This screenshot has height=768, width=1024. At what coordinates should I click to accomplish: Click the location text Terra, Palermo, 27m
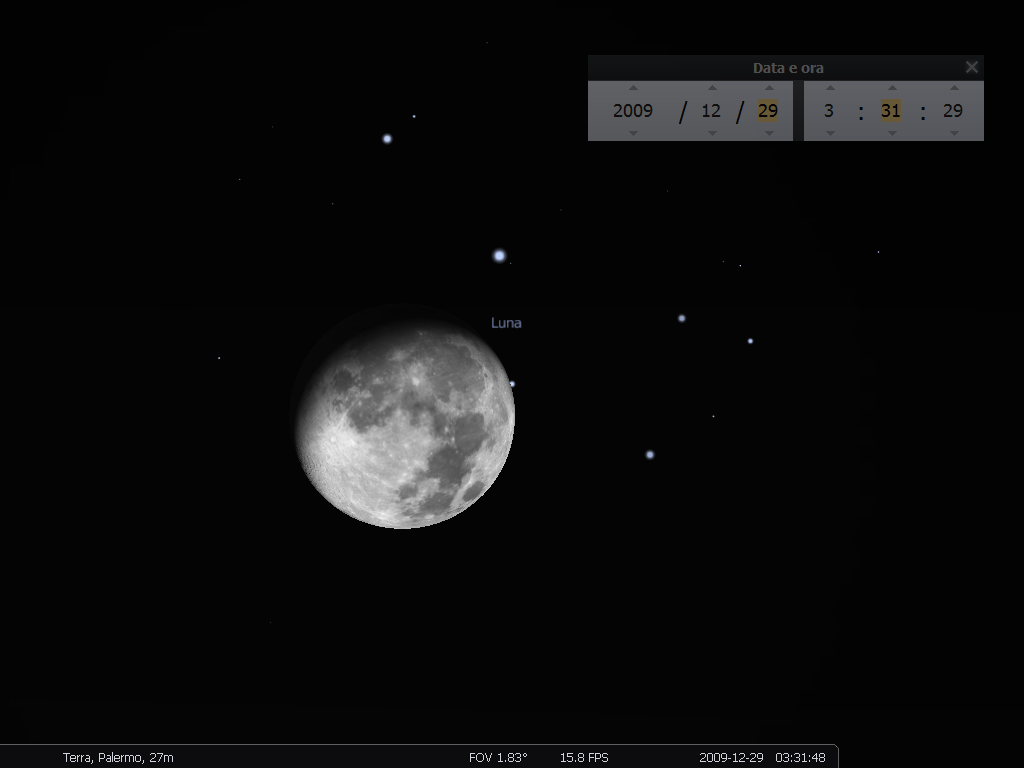tap(118, 758)
